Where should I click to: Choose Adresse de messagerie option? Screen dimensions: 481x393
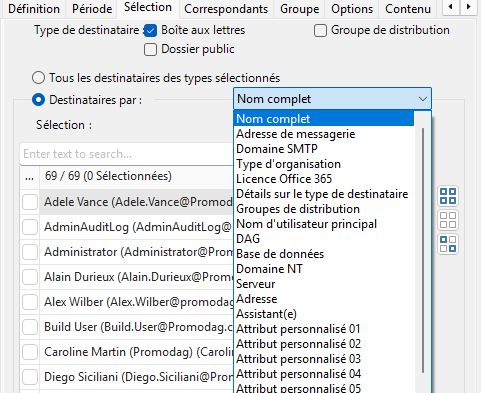coord(324,134)
